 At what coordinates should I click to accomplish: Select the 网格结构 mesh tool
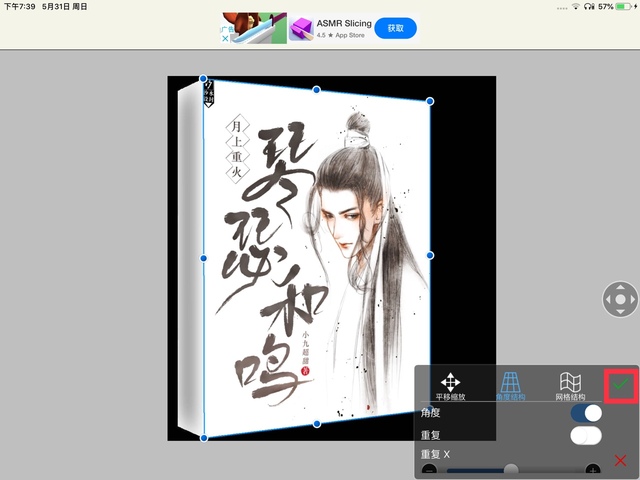tap(570, 385)
